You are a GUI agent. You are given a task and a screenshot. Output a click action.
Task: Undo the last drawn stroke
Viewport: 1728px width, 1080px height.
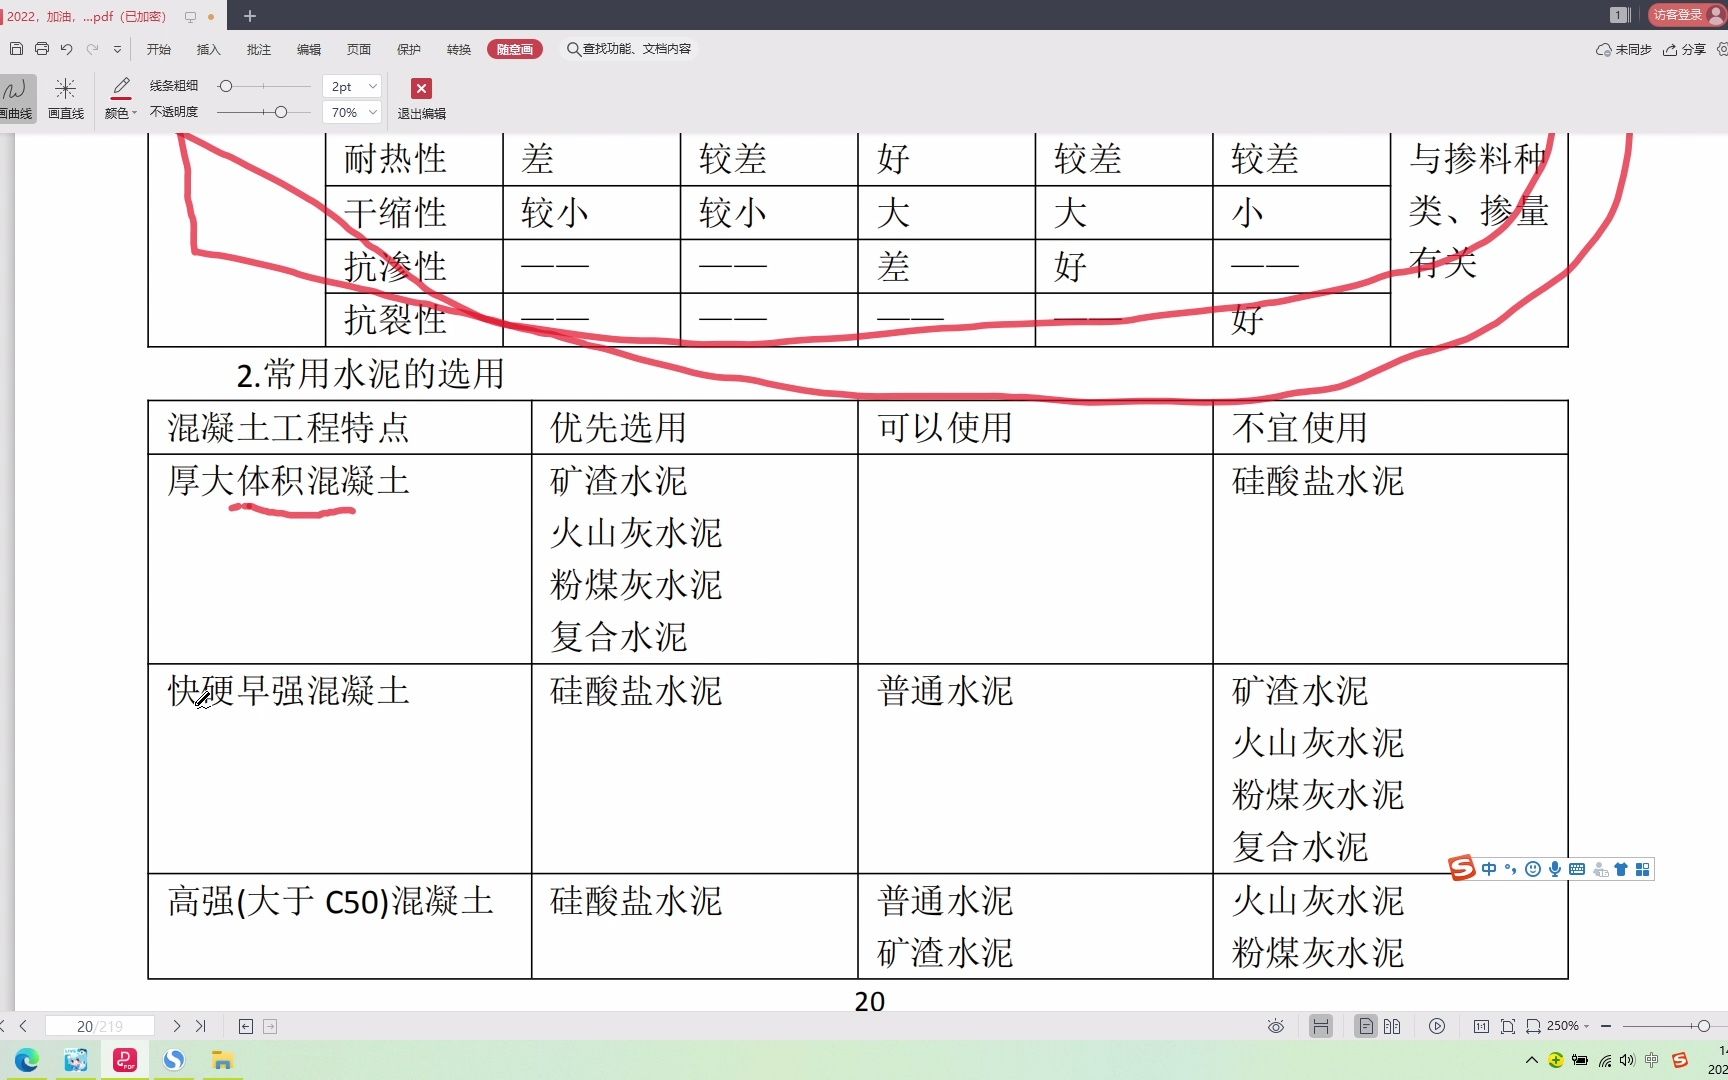tap(66, 48)
